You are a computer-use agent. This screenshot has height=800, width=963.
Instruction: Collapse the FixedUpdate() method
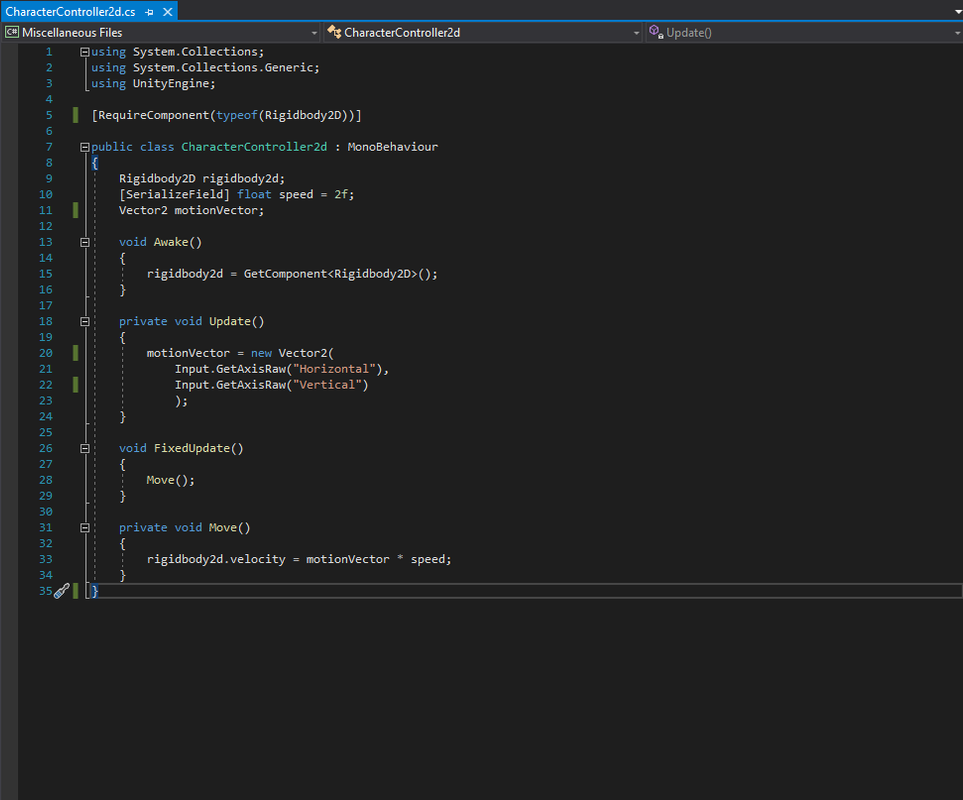(85, 449)
